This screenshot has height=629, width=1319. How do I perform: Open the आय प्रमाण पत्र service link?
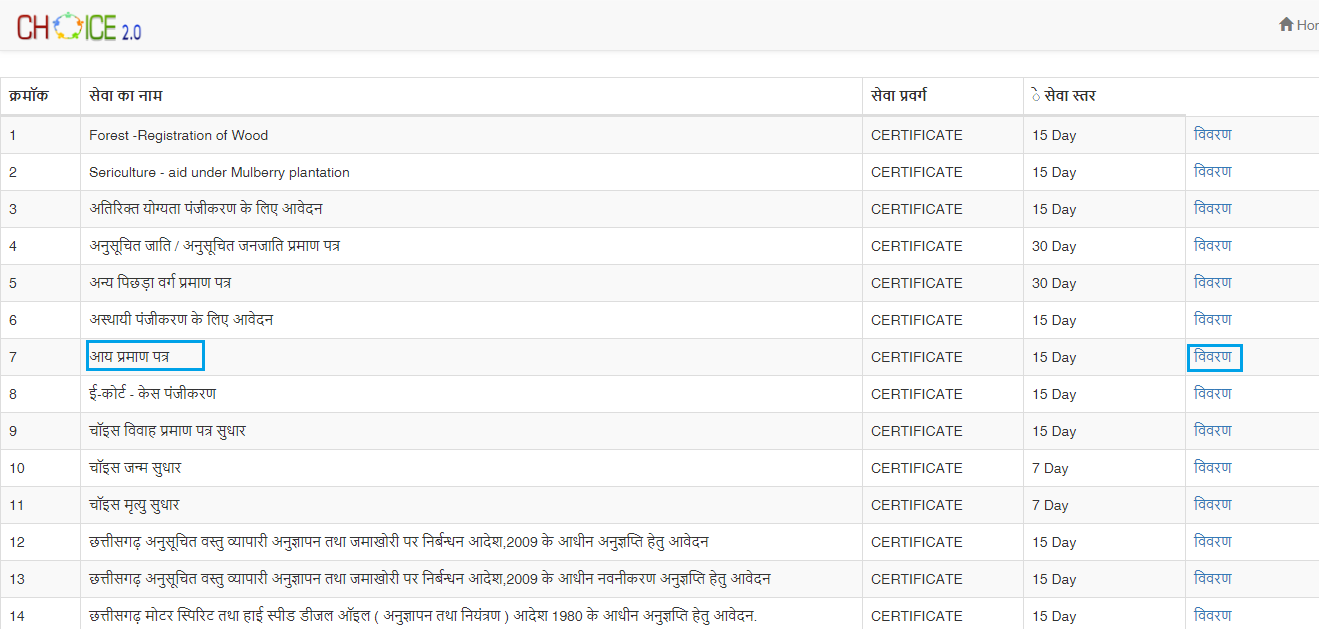tap(143, 356)
